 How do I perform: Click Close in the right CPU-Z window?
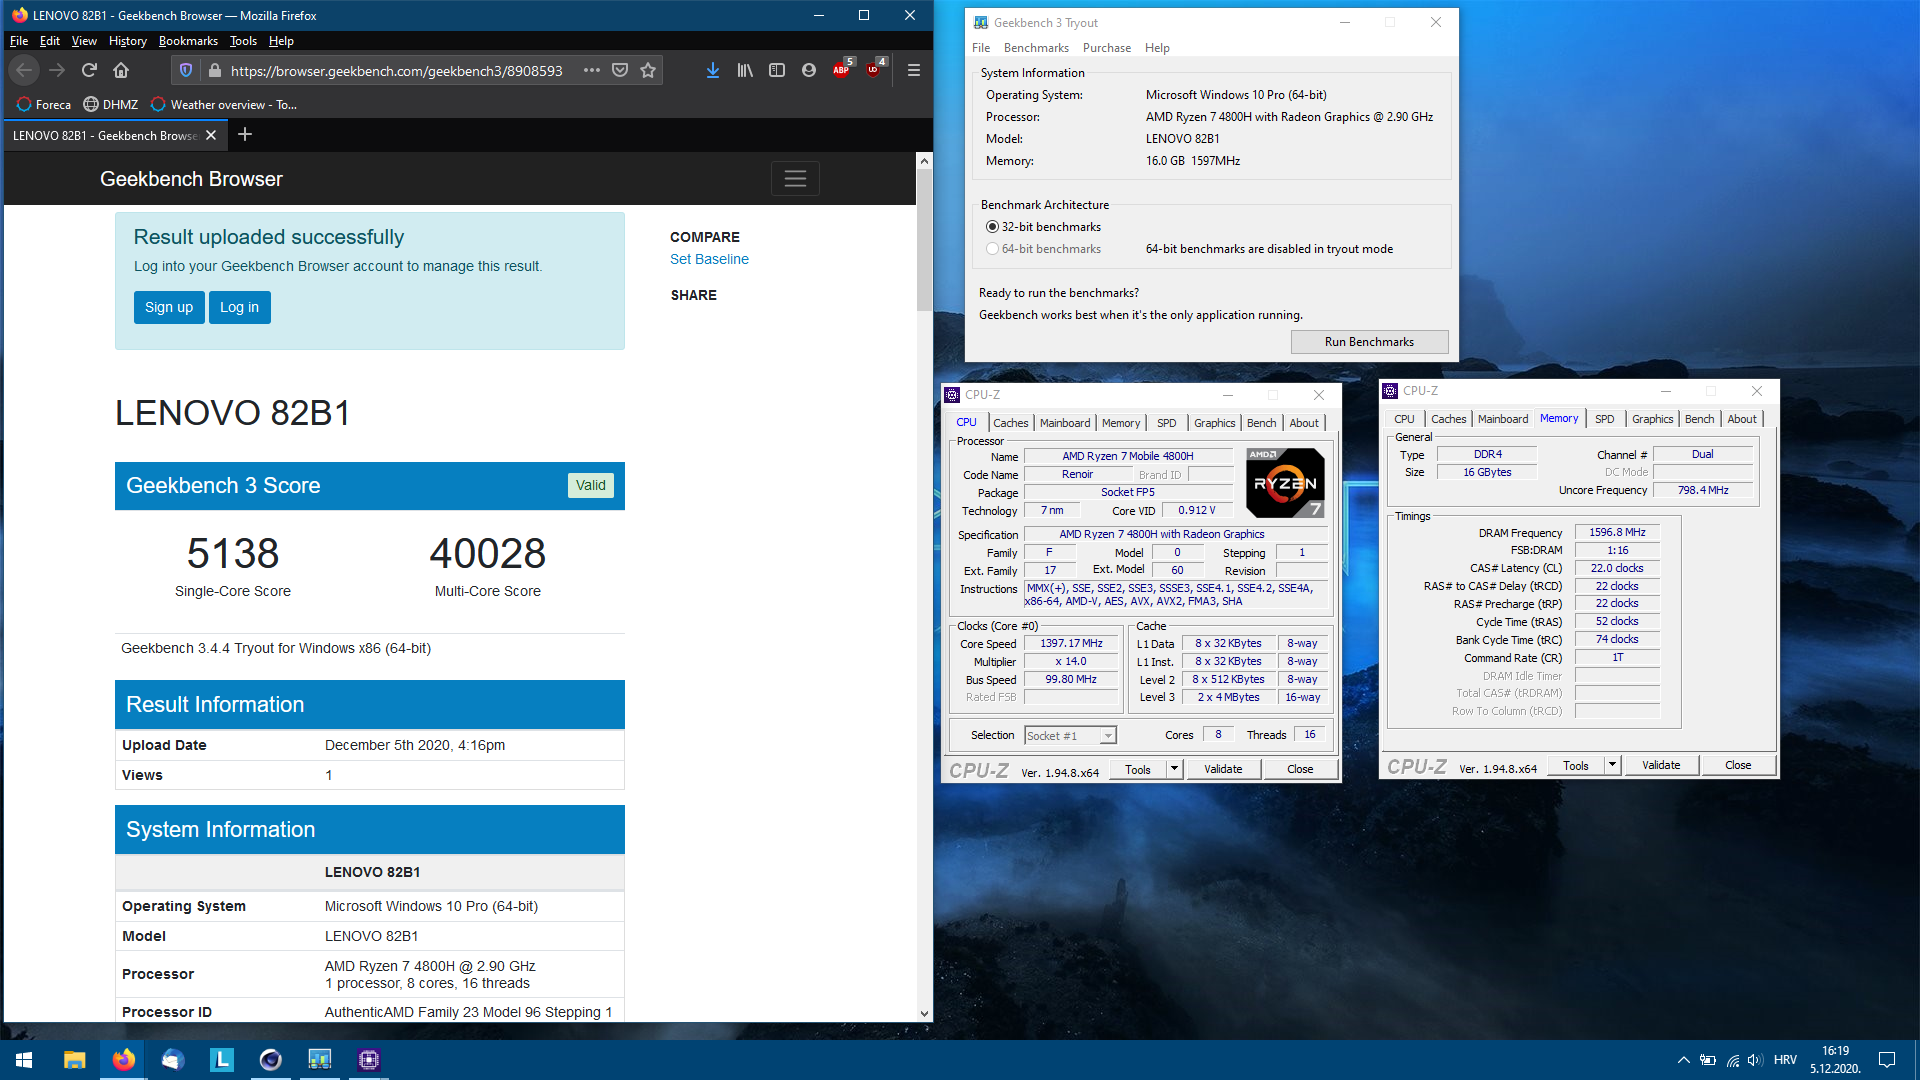click(x=1738, y=765)
